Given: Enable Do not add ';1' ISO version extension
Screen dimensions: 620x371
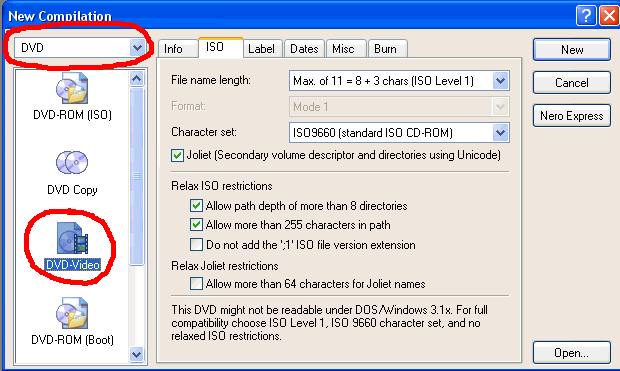Looking at the screenshot, I should pos(196,245).
